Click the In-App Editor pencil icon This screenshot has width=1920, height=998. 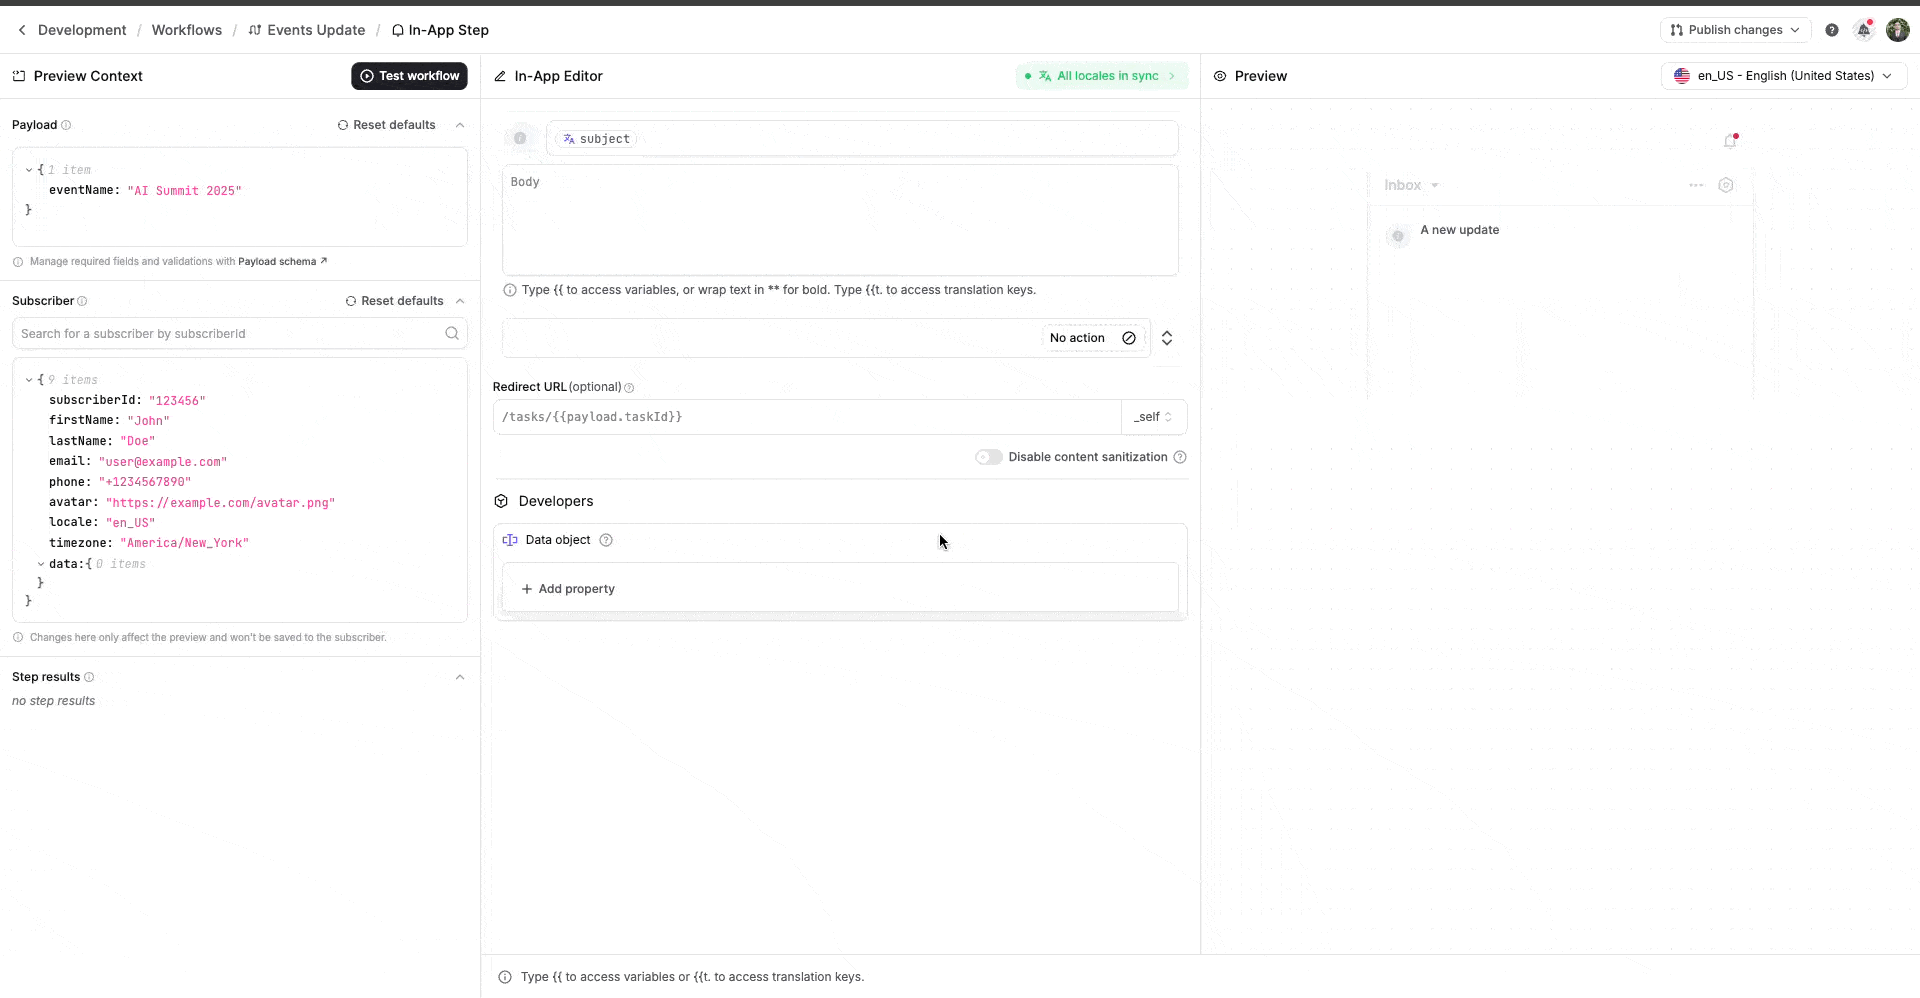click(x=499, y=76)
